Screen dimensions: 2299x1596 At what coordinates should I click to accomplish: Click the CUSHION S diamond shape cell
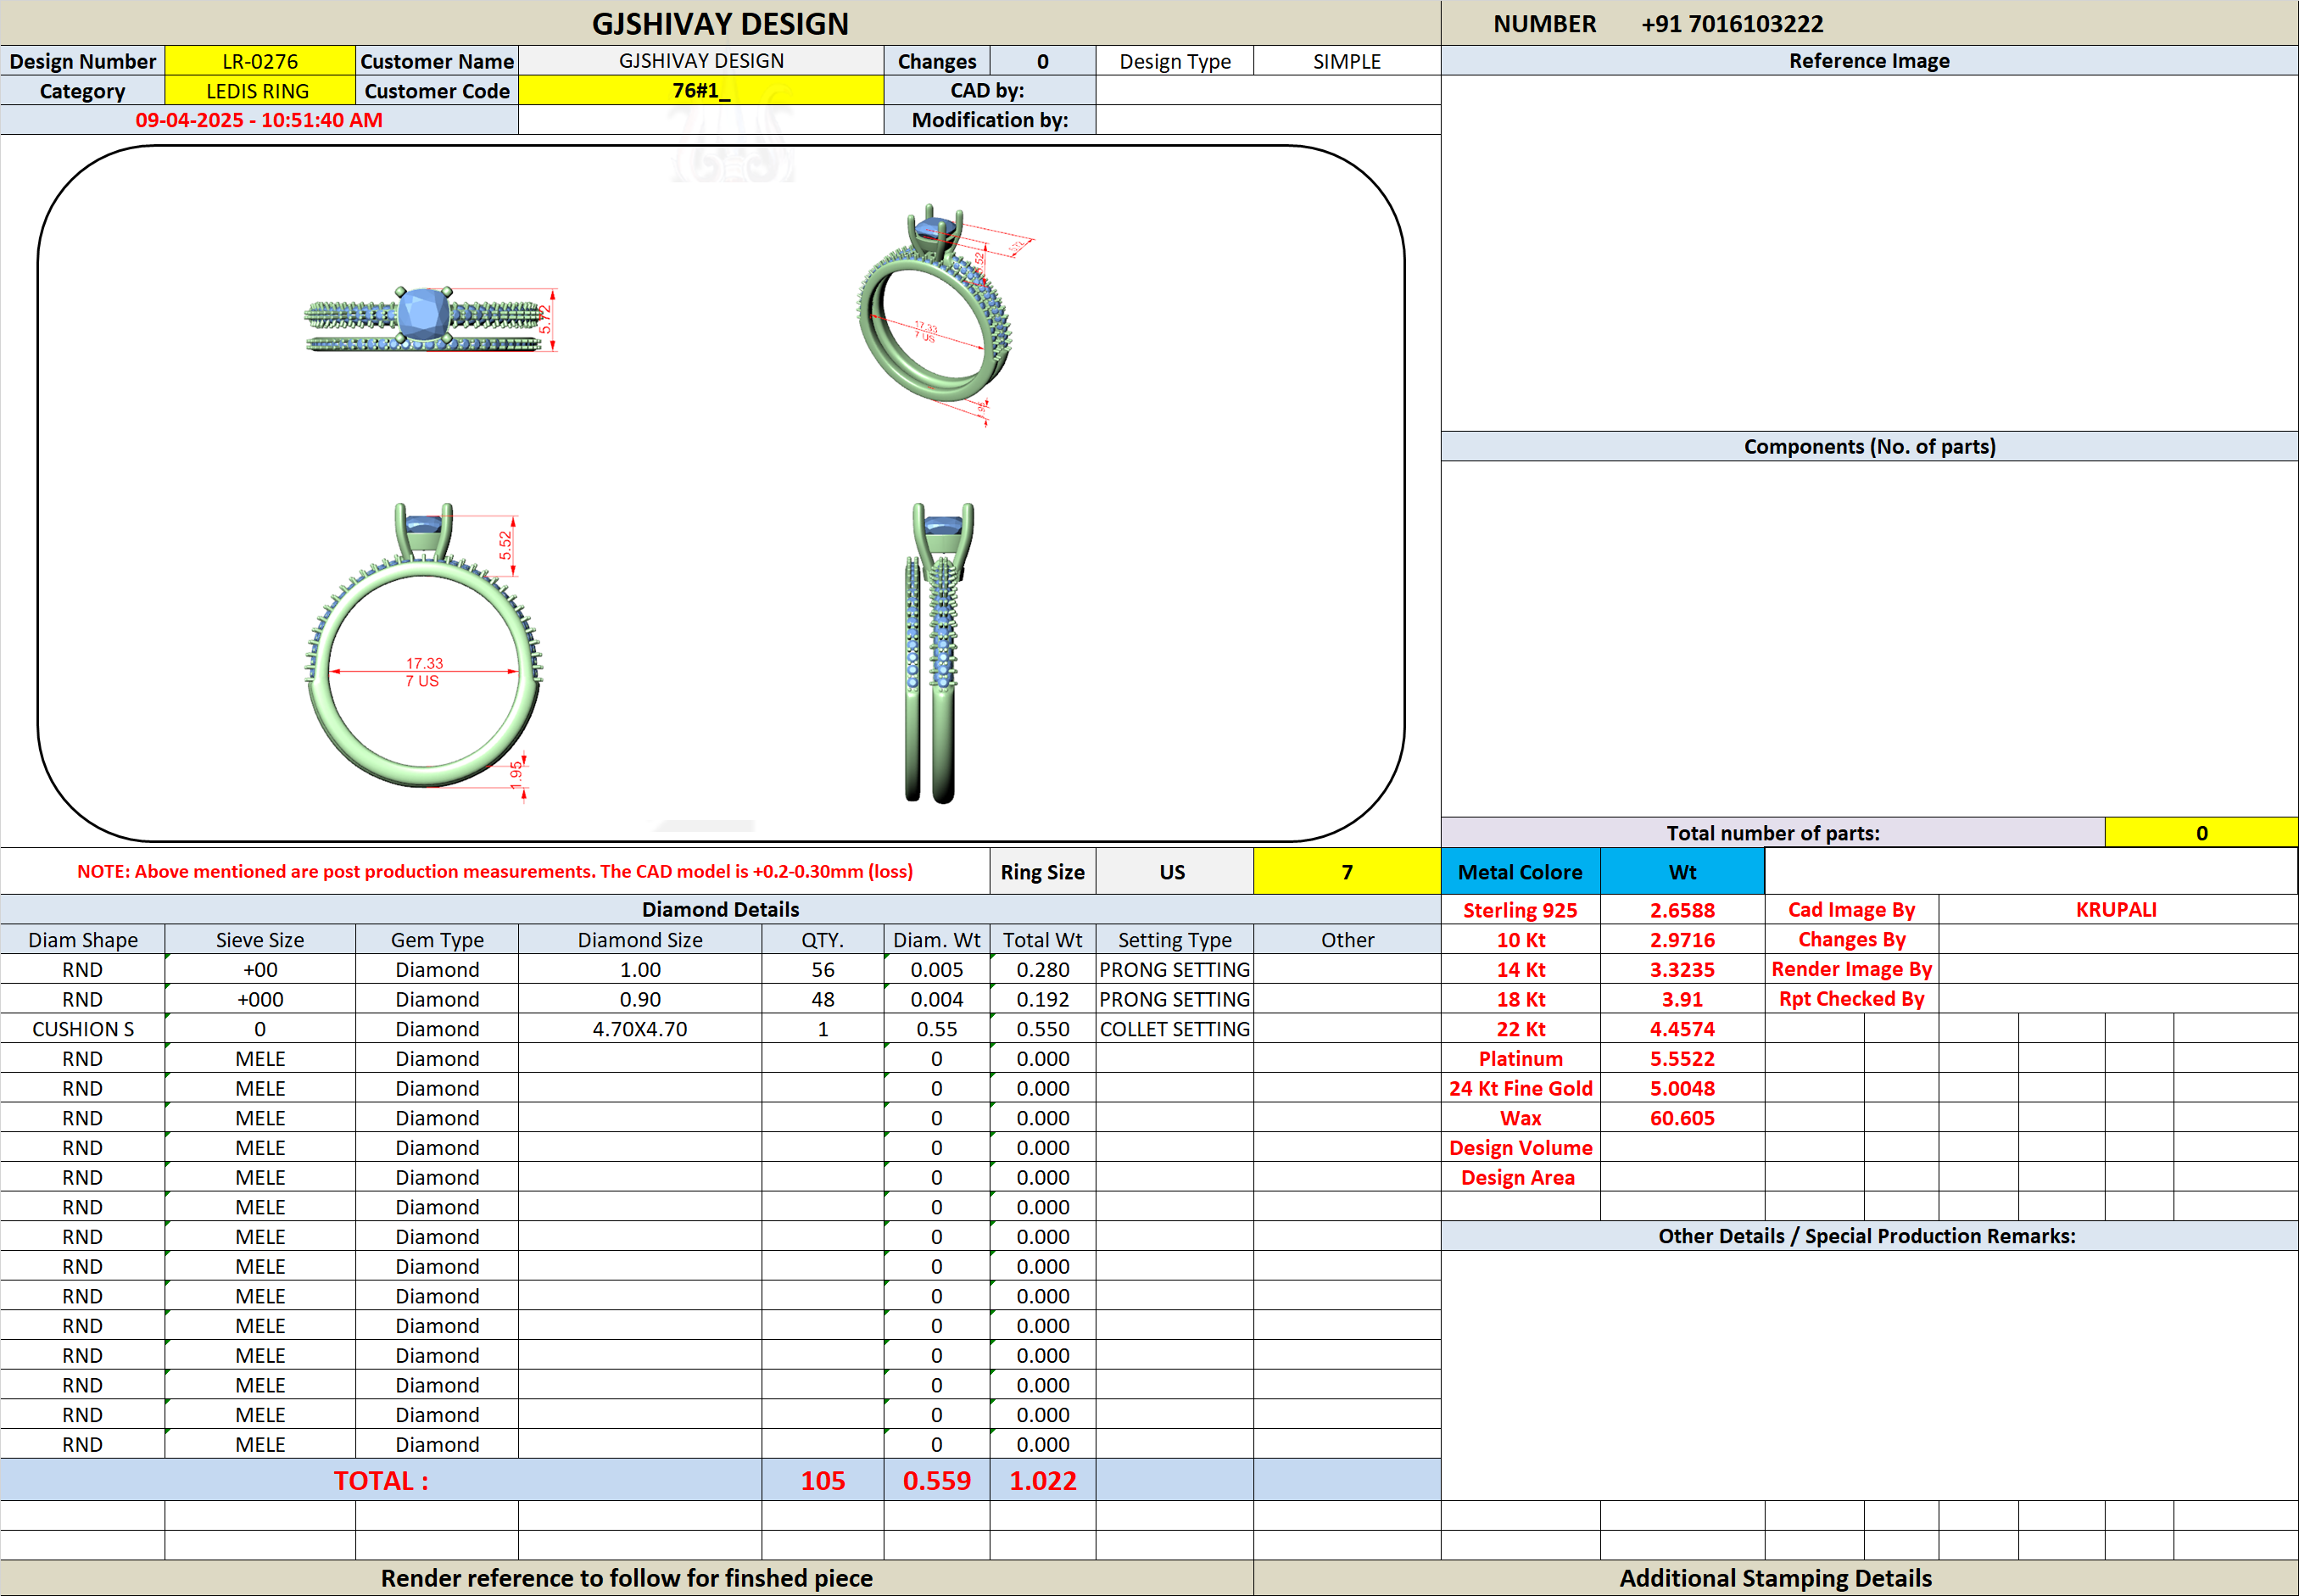tap(83, 1029)
